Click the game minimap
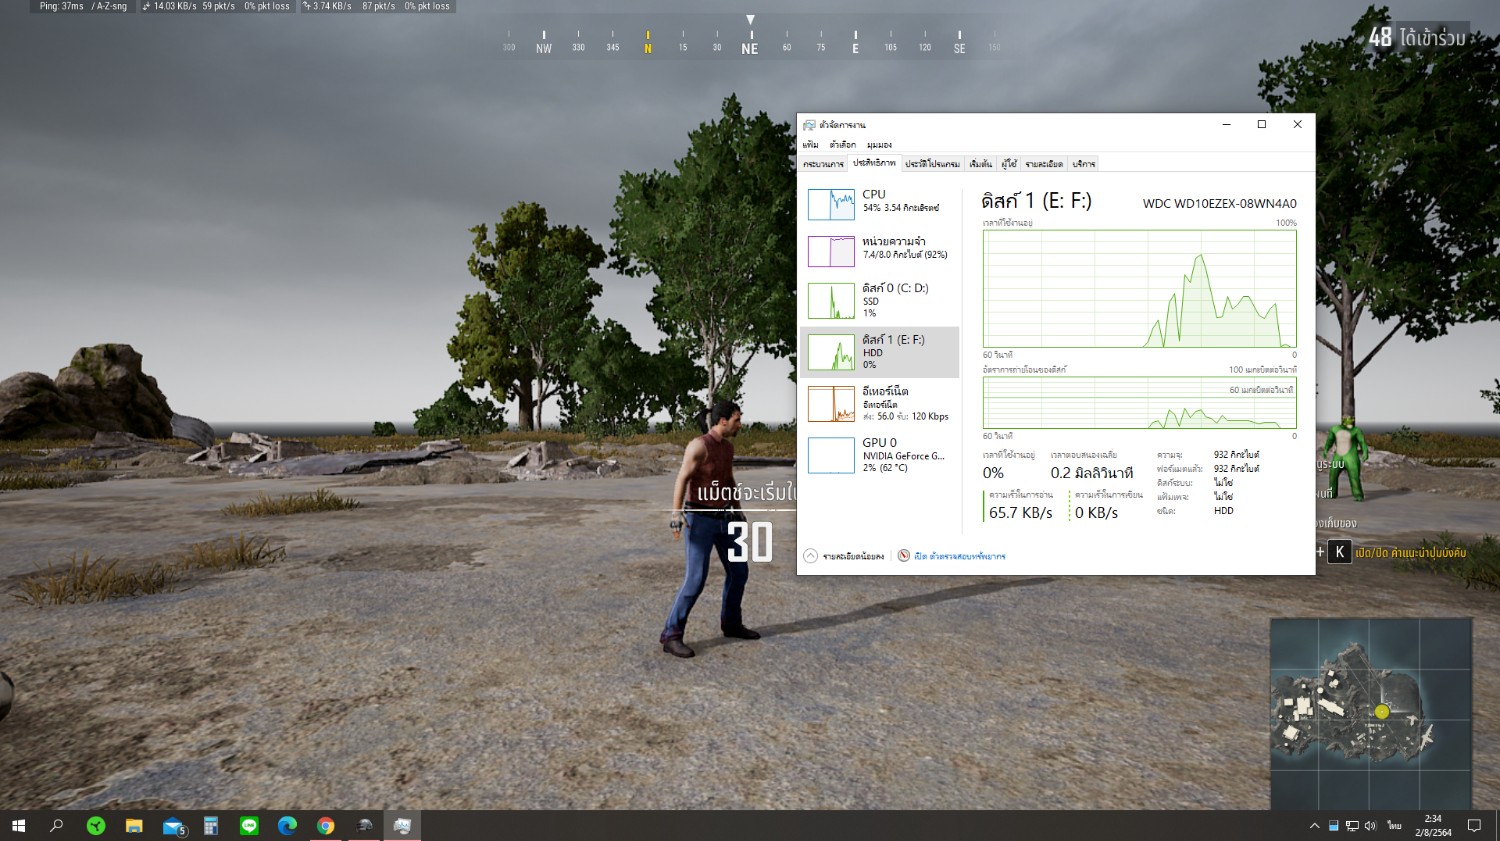This screenshot has height=841, width=1500. pos(1371,713)
